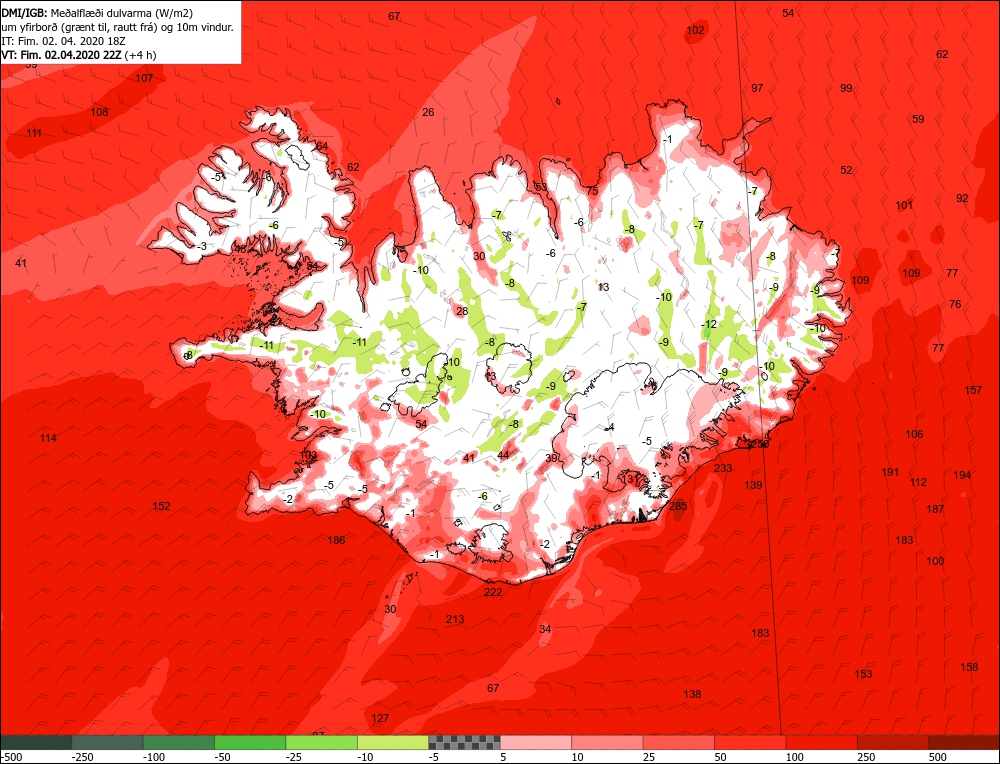Click legend swatch between -100 and -50
Viewport: 1000px width, 764px height.
(x=179, y=742)
